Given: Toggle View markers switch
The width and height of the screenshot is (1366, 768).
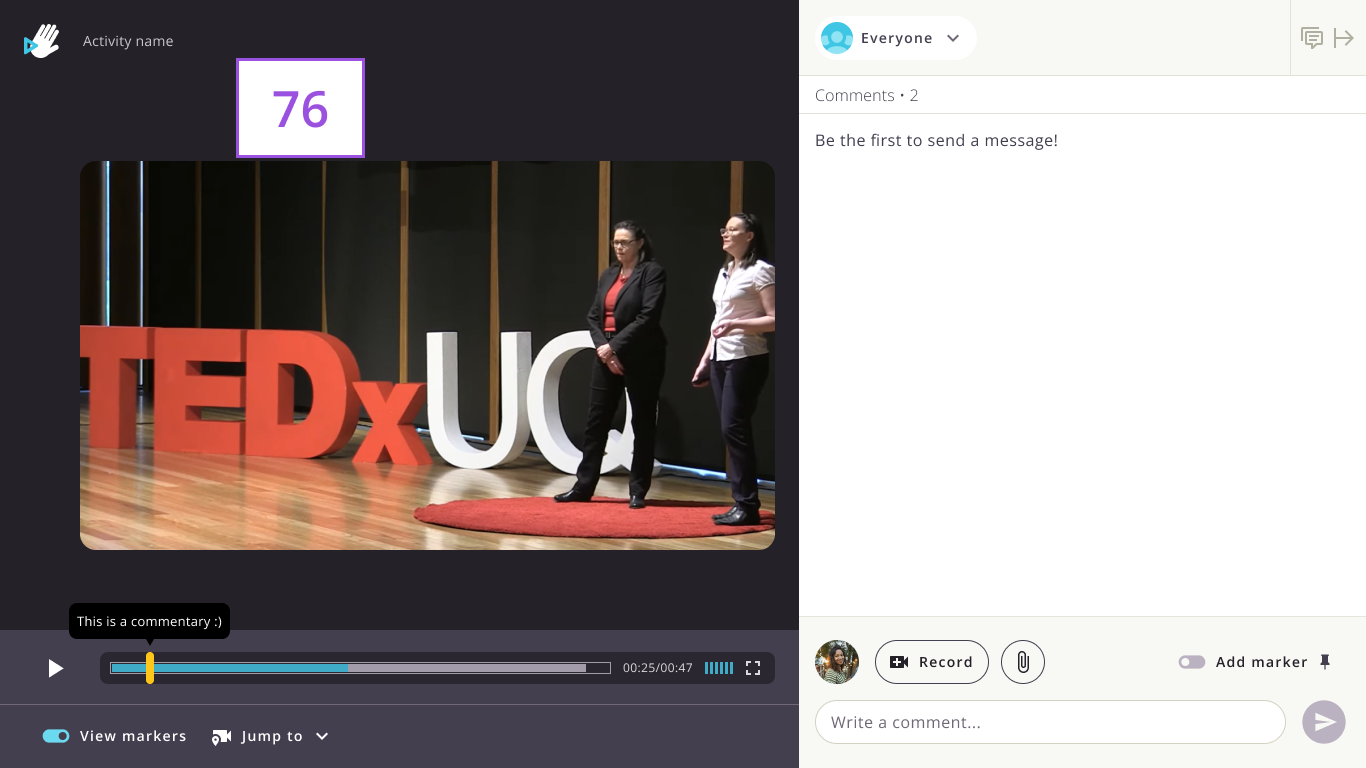Looking at the screenshot, I should coord(56,736).
